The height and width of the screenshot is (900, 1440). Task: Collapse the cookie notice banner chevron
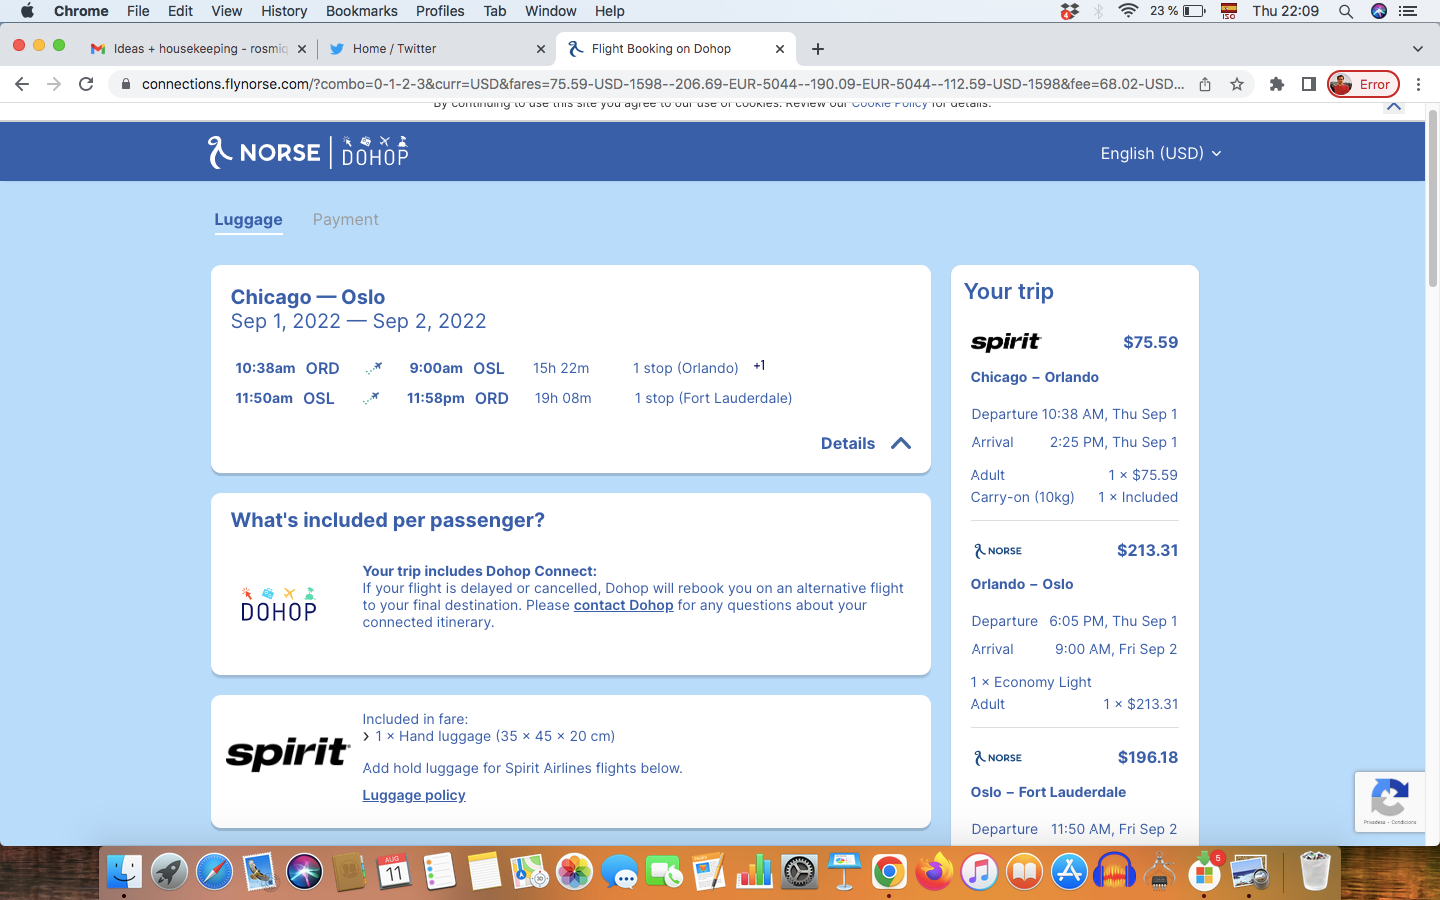click(1394, 106)
